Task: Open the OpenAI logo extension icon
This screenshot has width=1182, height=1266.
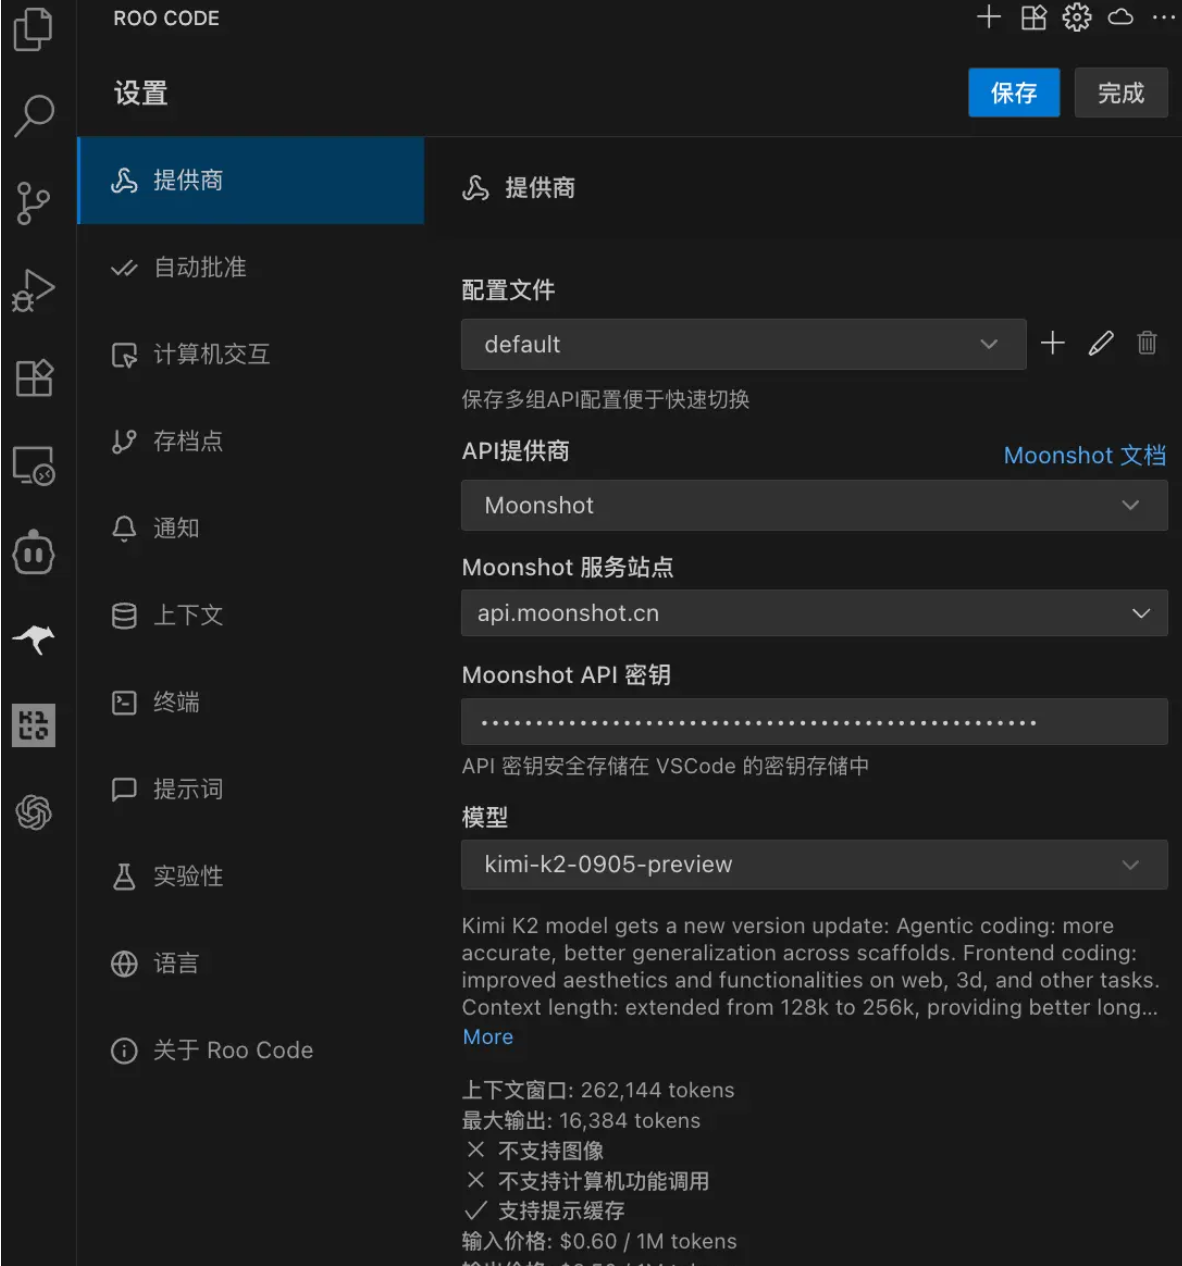Action: (x=33, y=812)
